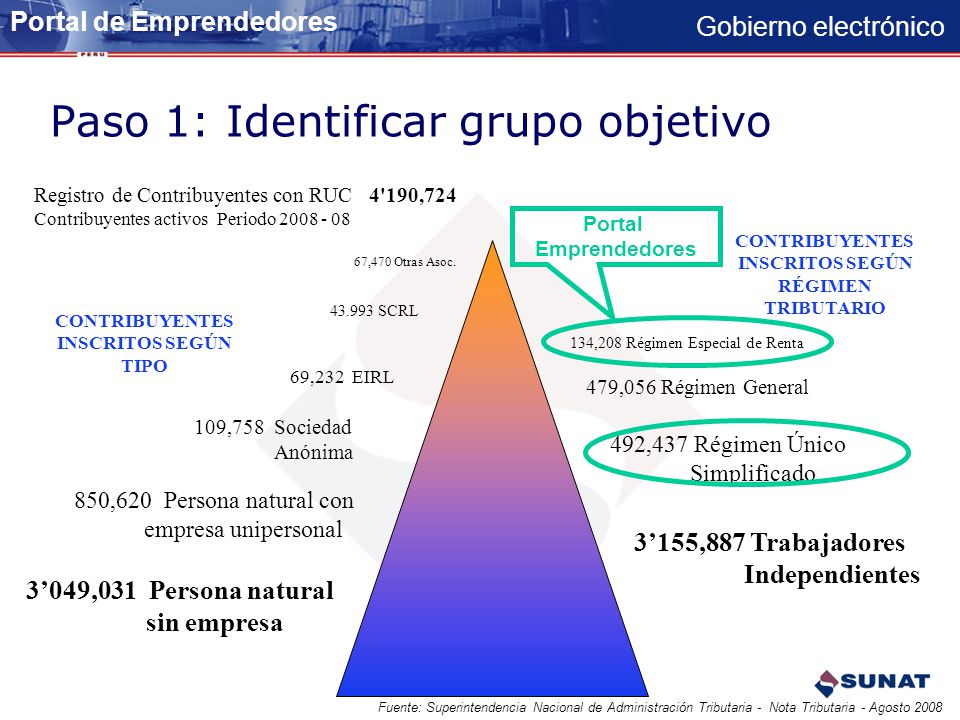This screenshot has width=960, height=720.
Task: Click '492,437 Régimen Único Simplificado' label
Action: click(x=728, y=458)
